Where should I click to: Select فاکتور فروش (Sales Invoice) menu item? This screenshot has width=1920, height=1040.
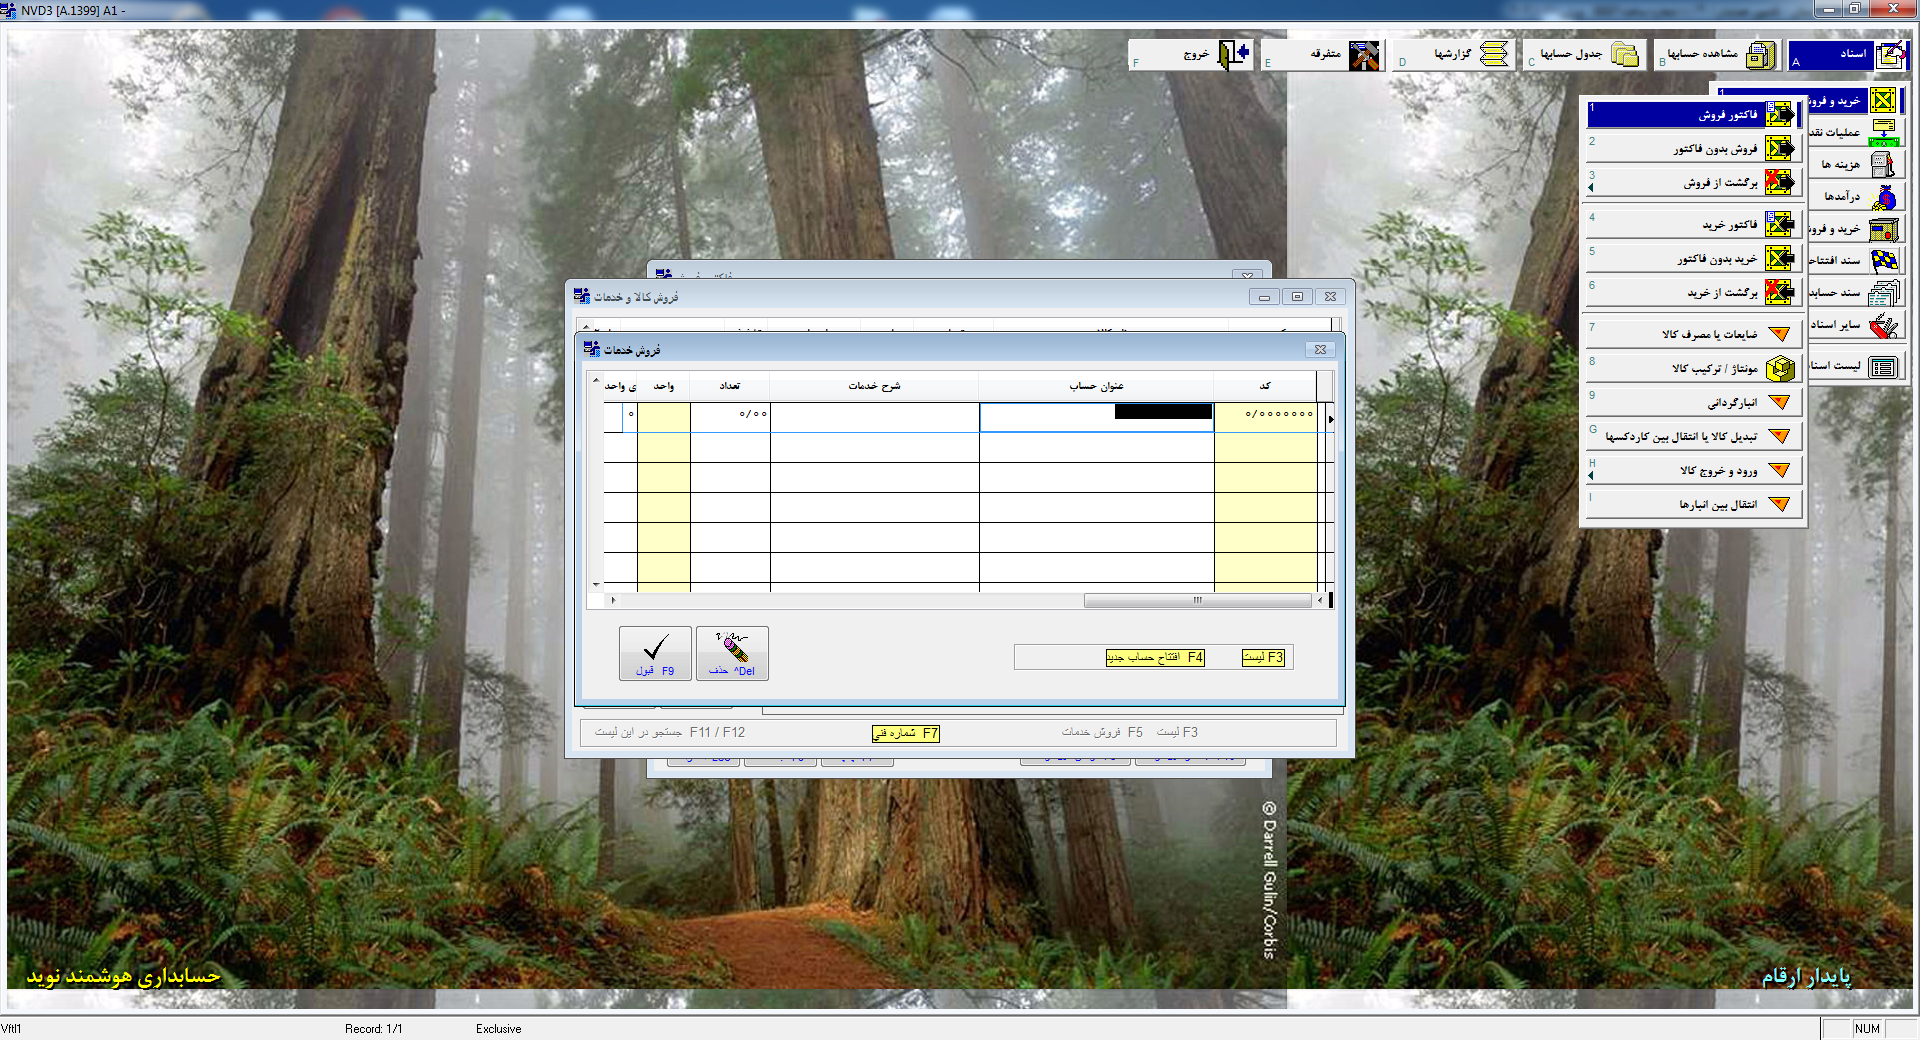(x=1694, y=115)
